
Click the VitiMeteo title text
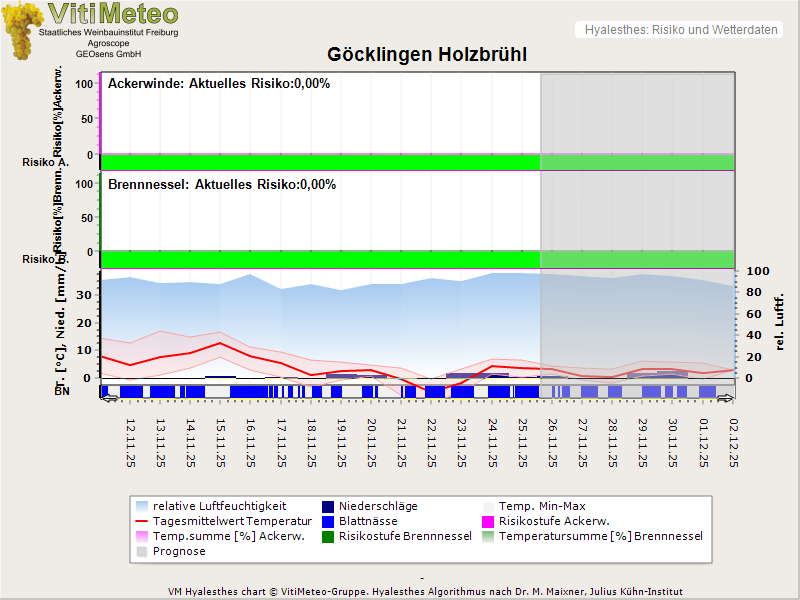tap(113, 14)
